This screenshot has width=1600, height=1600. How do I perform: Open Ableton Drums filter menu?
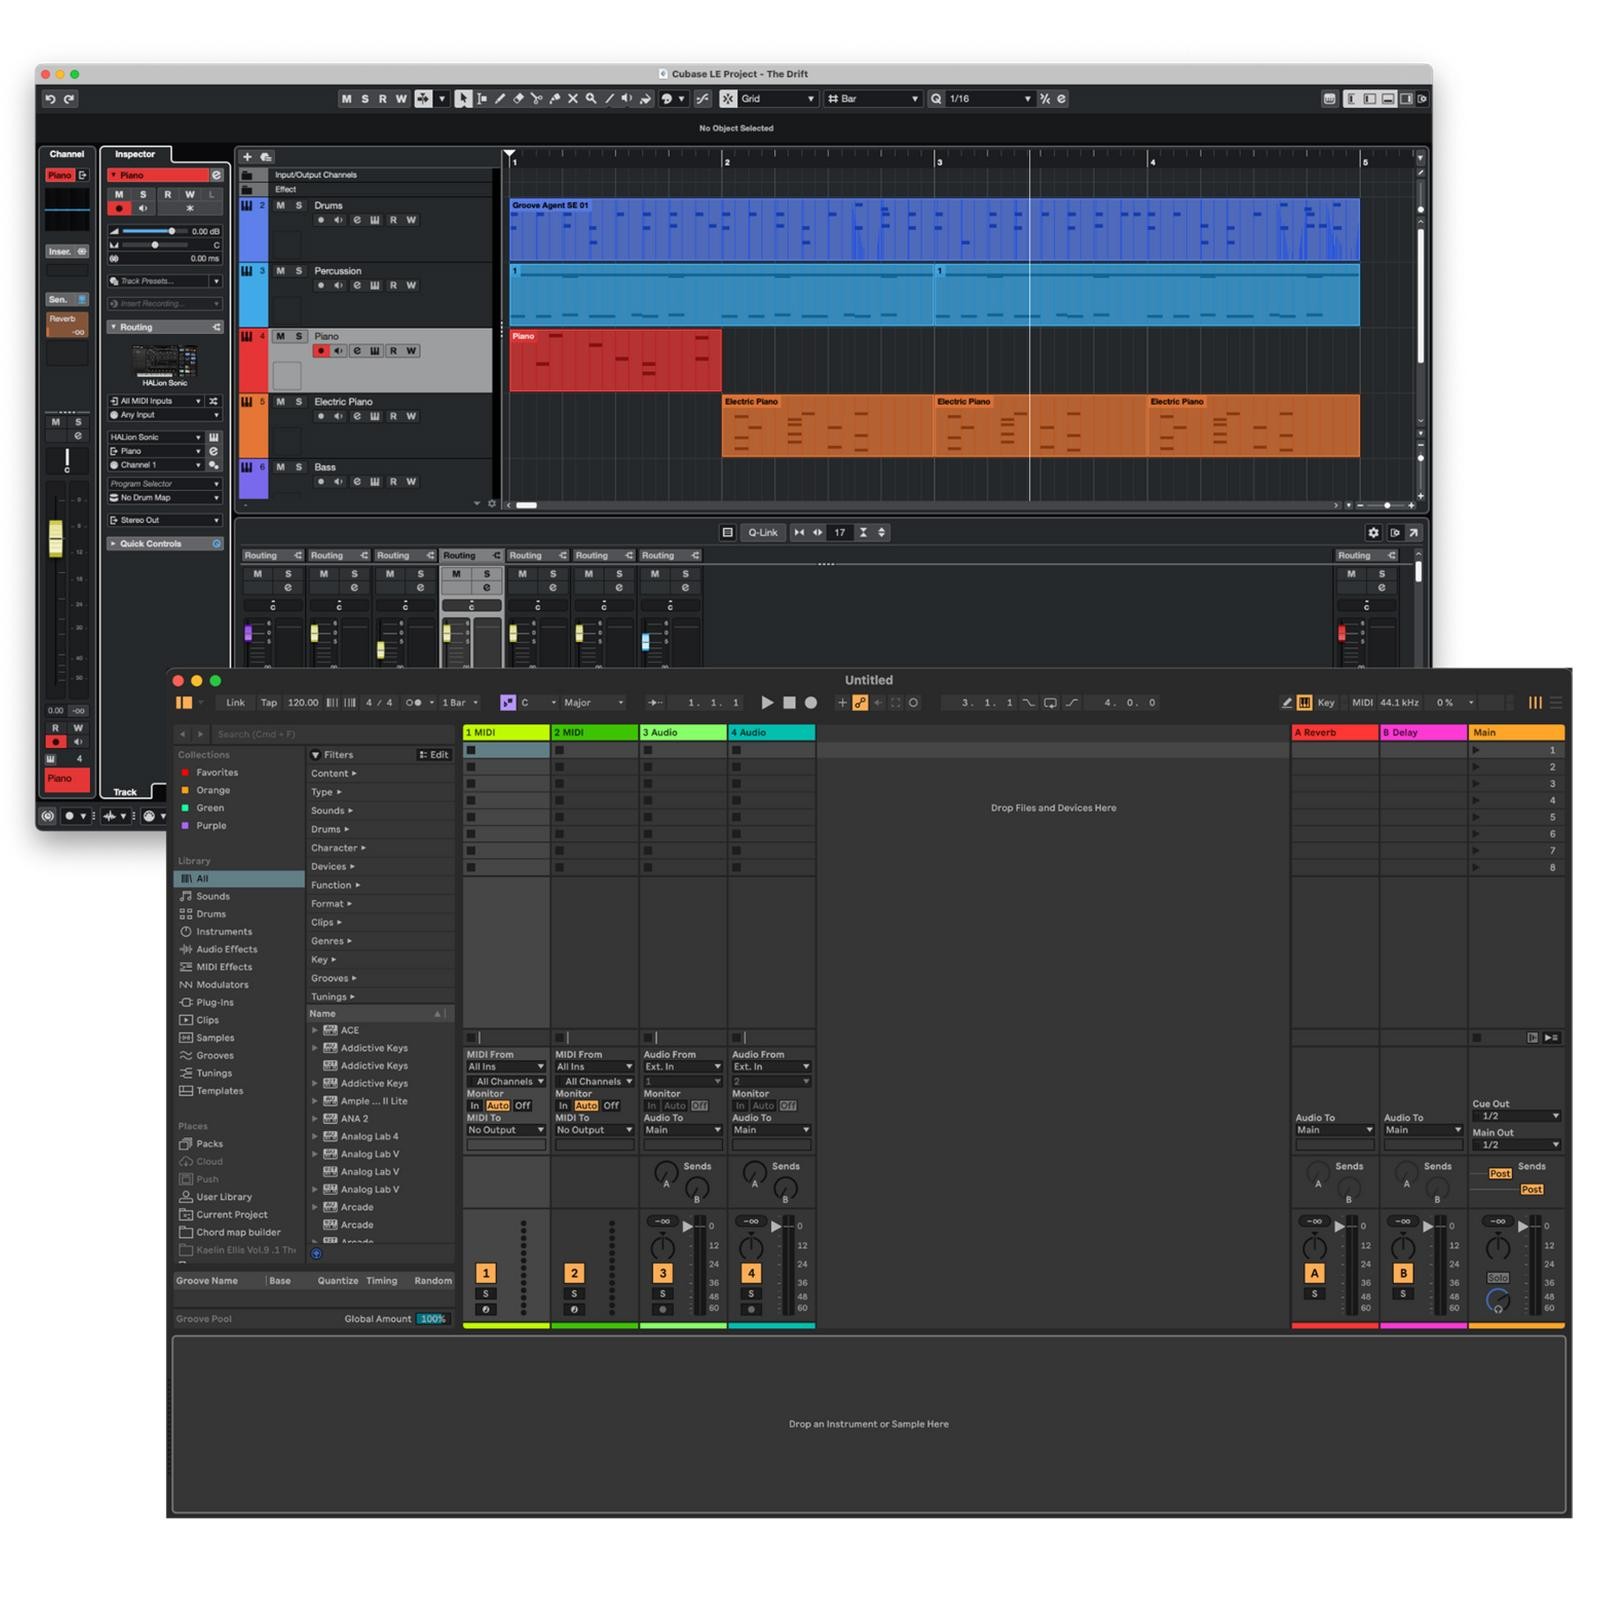pos(329,830)
